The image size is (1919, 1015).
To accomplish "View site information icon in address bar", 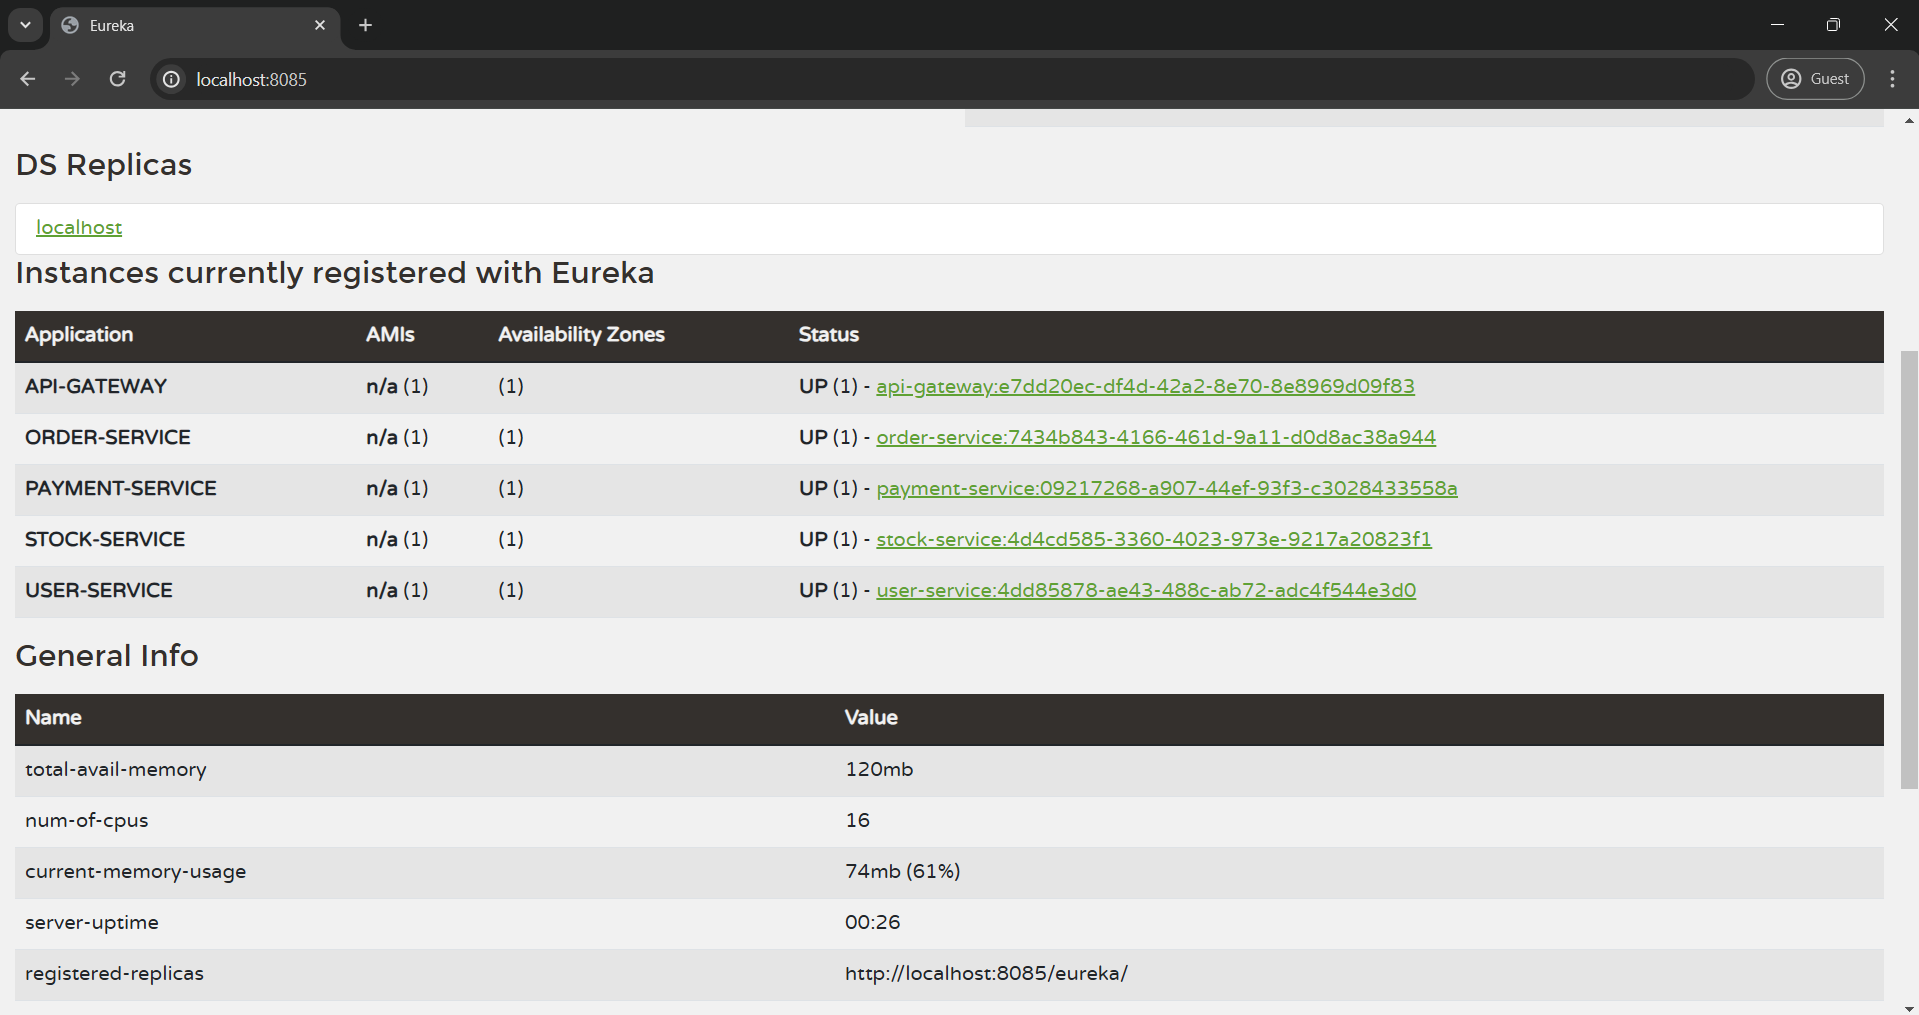I will click(172, 79).
